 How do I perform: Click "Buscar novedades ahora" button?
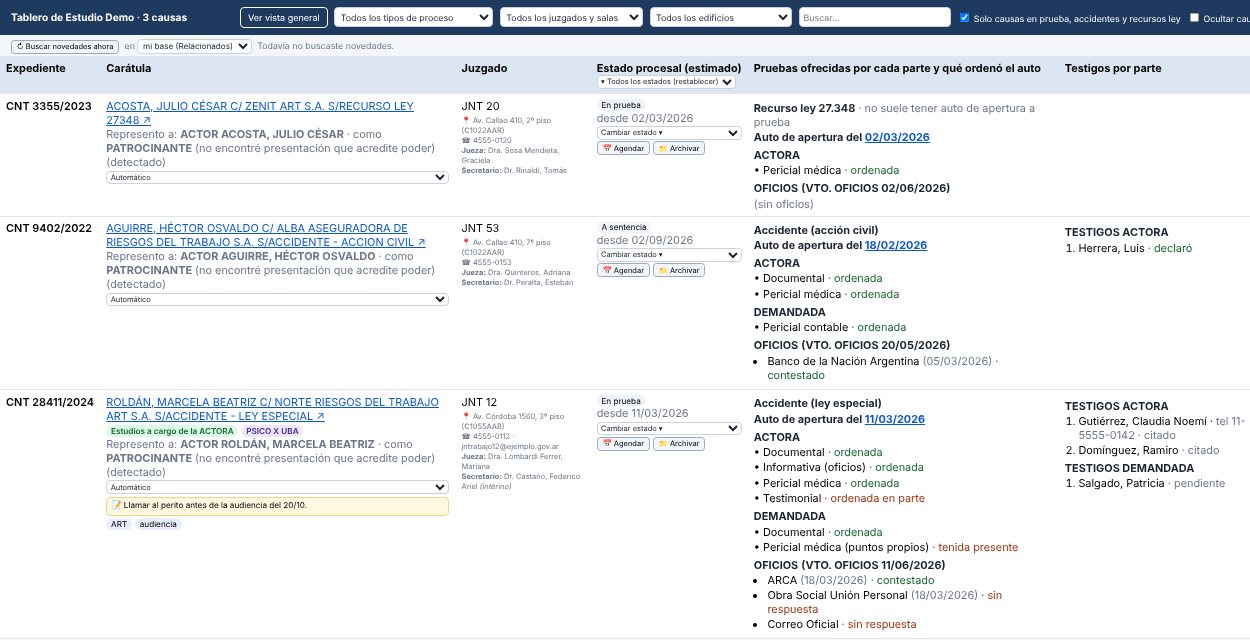point(65,46)
